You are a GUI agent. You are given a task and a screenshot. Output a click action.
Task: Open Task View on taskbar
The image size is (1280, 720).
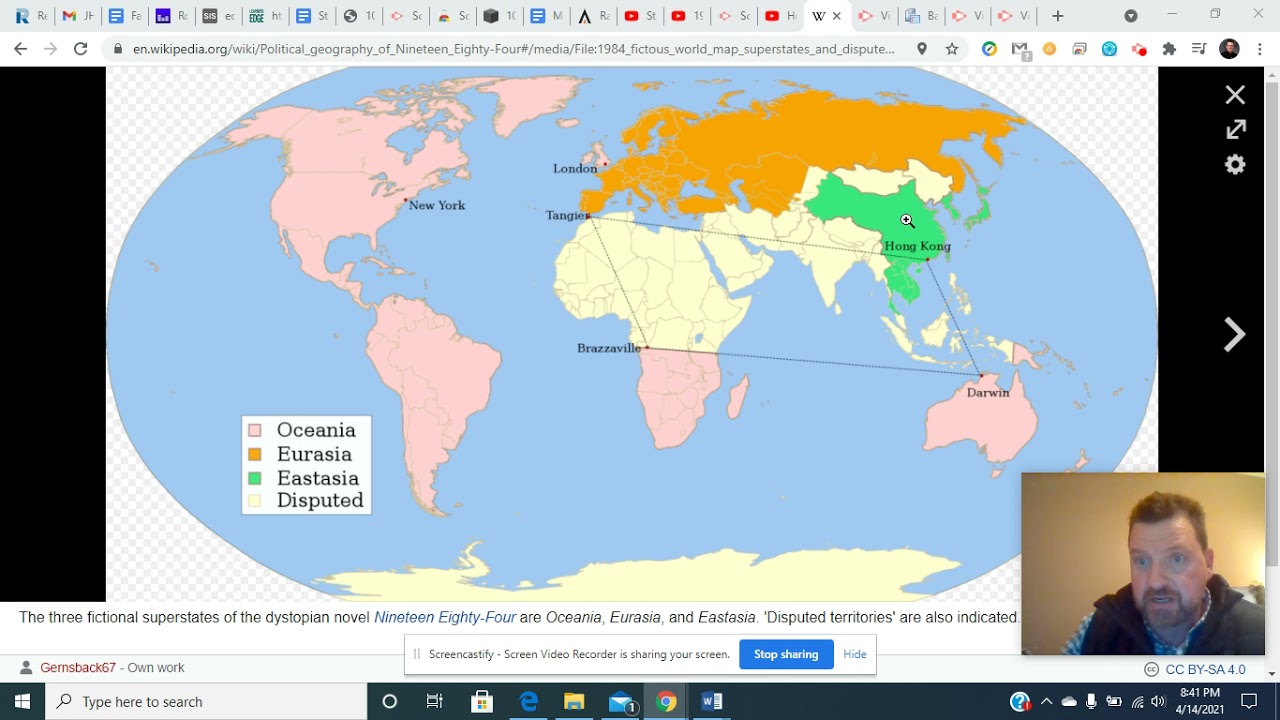coord(435,701)
